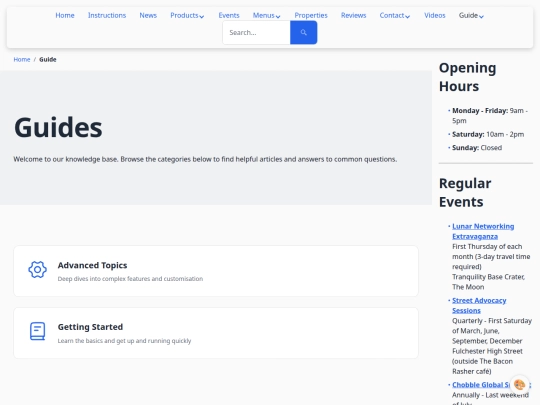Click 'Deep dives into complex features' description
Screen dimensions: 540x405
pyautogui.click(x=130, y=279)
